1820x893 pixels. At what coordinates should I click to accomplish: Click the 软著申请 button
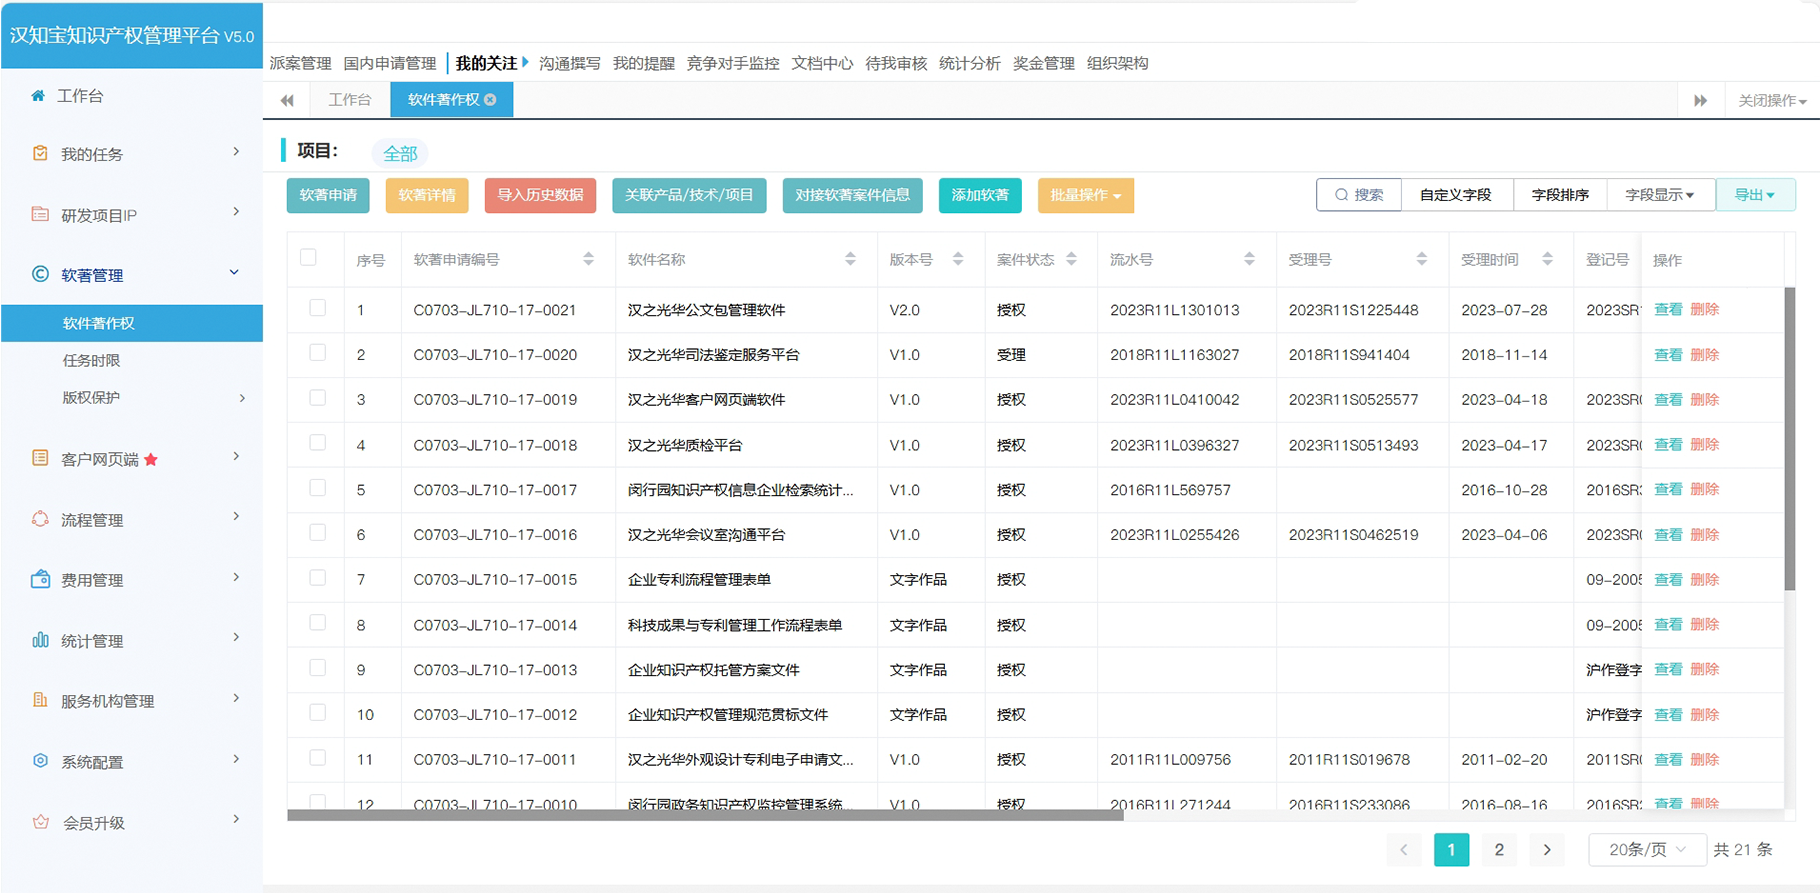tap(328, 196)
